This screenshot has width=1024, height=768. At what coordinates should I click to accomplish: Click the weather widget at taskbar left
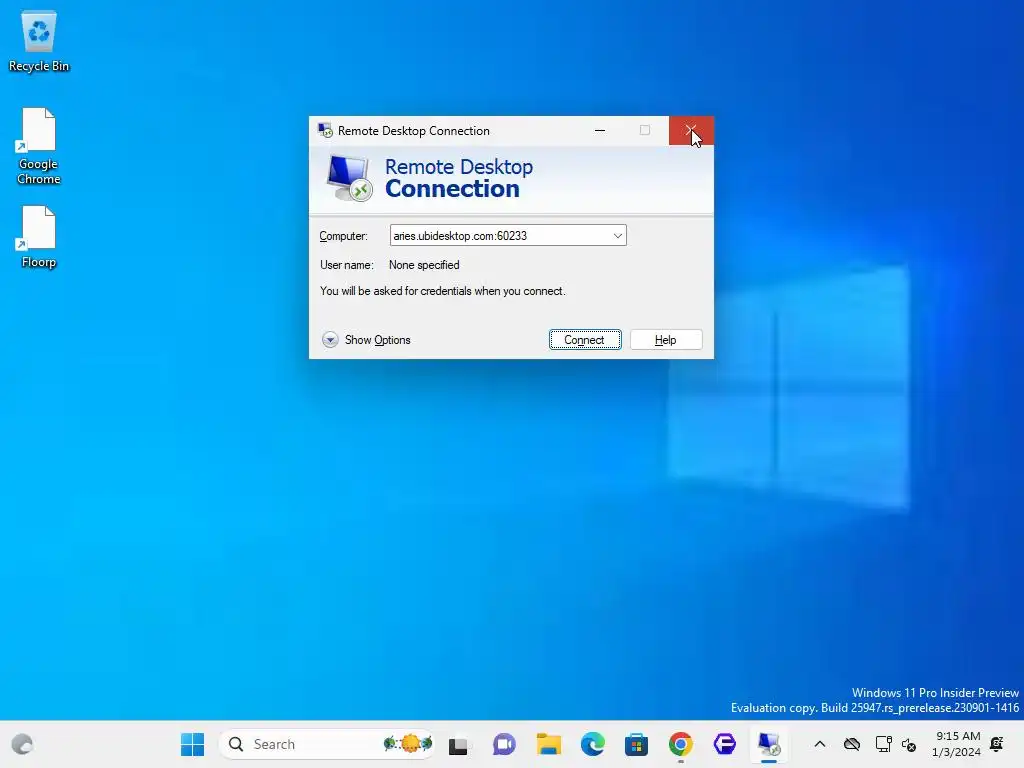(22, 744)
